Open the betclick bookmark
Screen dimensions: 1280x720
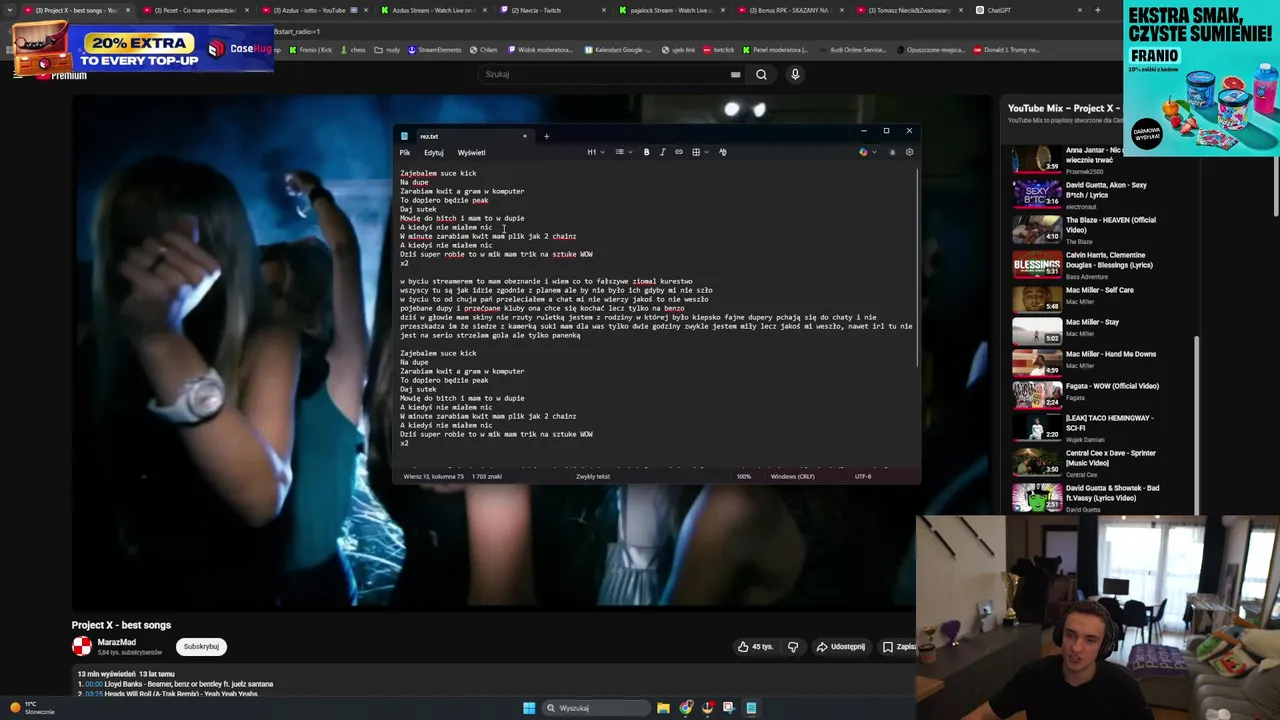click(718, 50)
